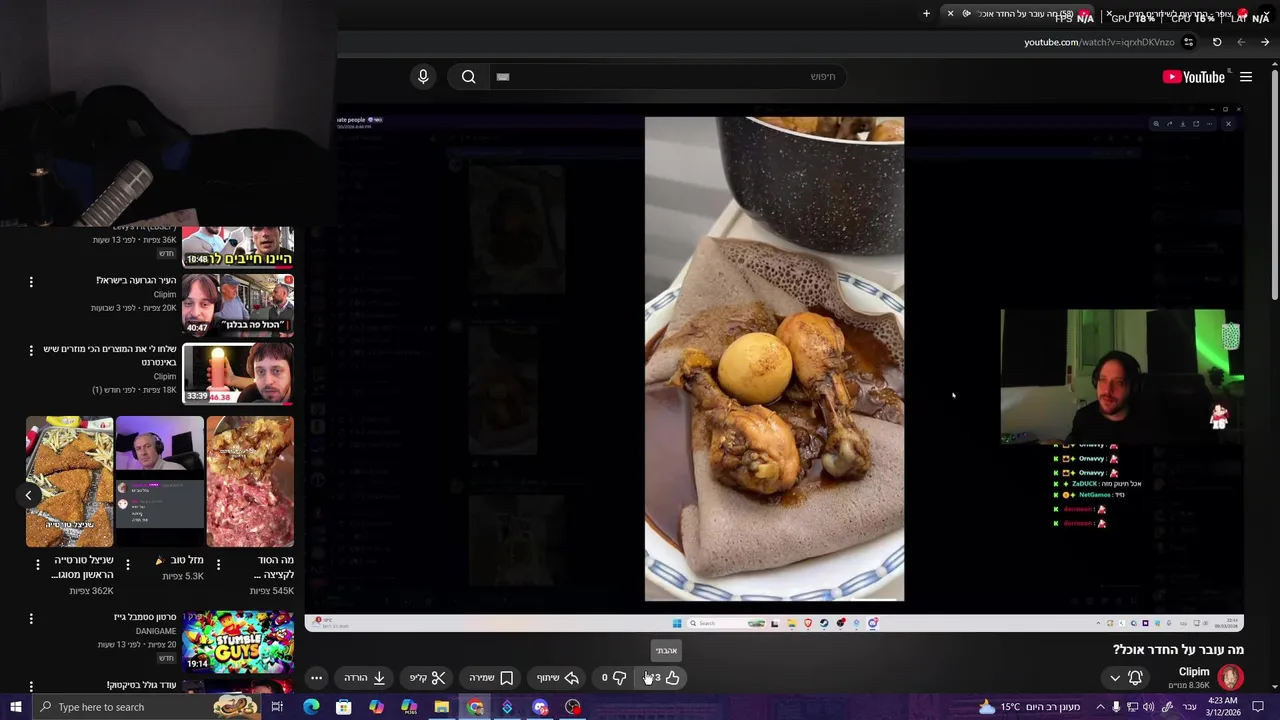Open the weather 15°C widget
The height and width of the screenshot is (720, 1280).
point(1029,707)
